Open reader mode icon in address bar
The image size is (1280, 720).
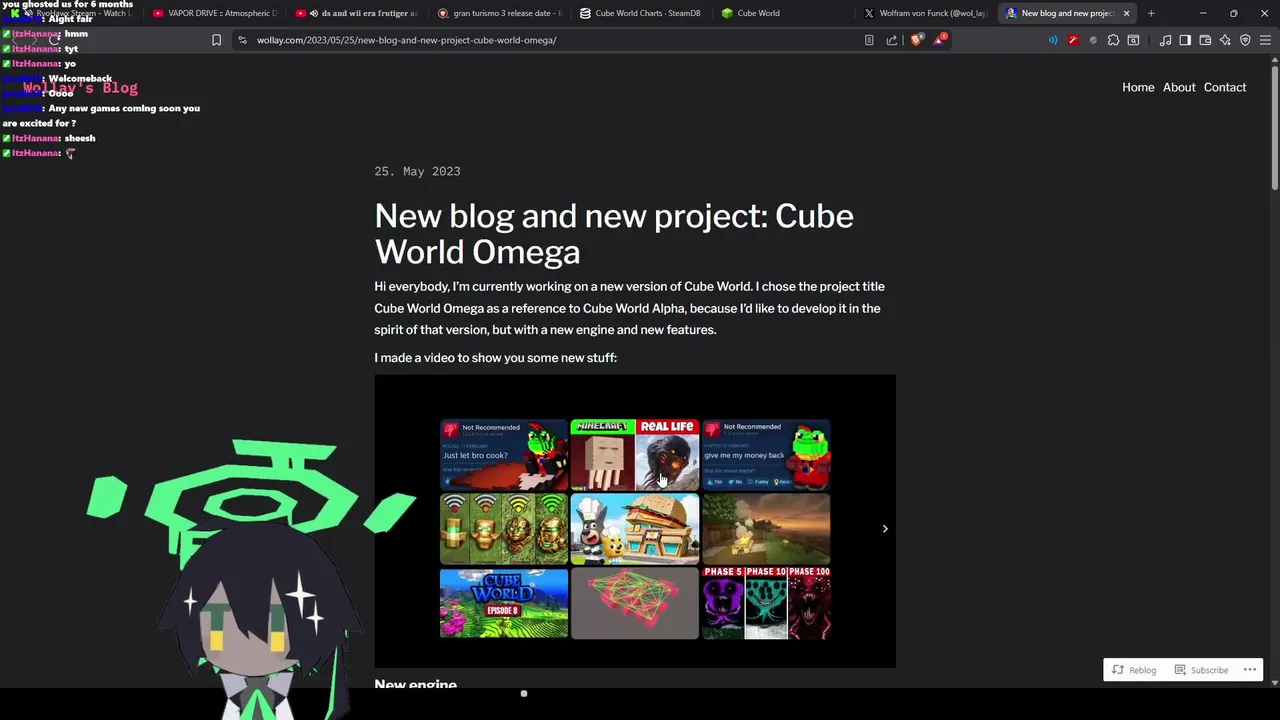point(869,40)
